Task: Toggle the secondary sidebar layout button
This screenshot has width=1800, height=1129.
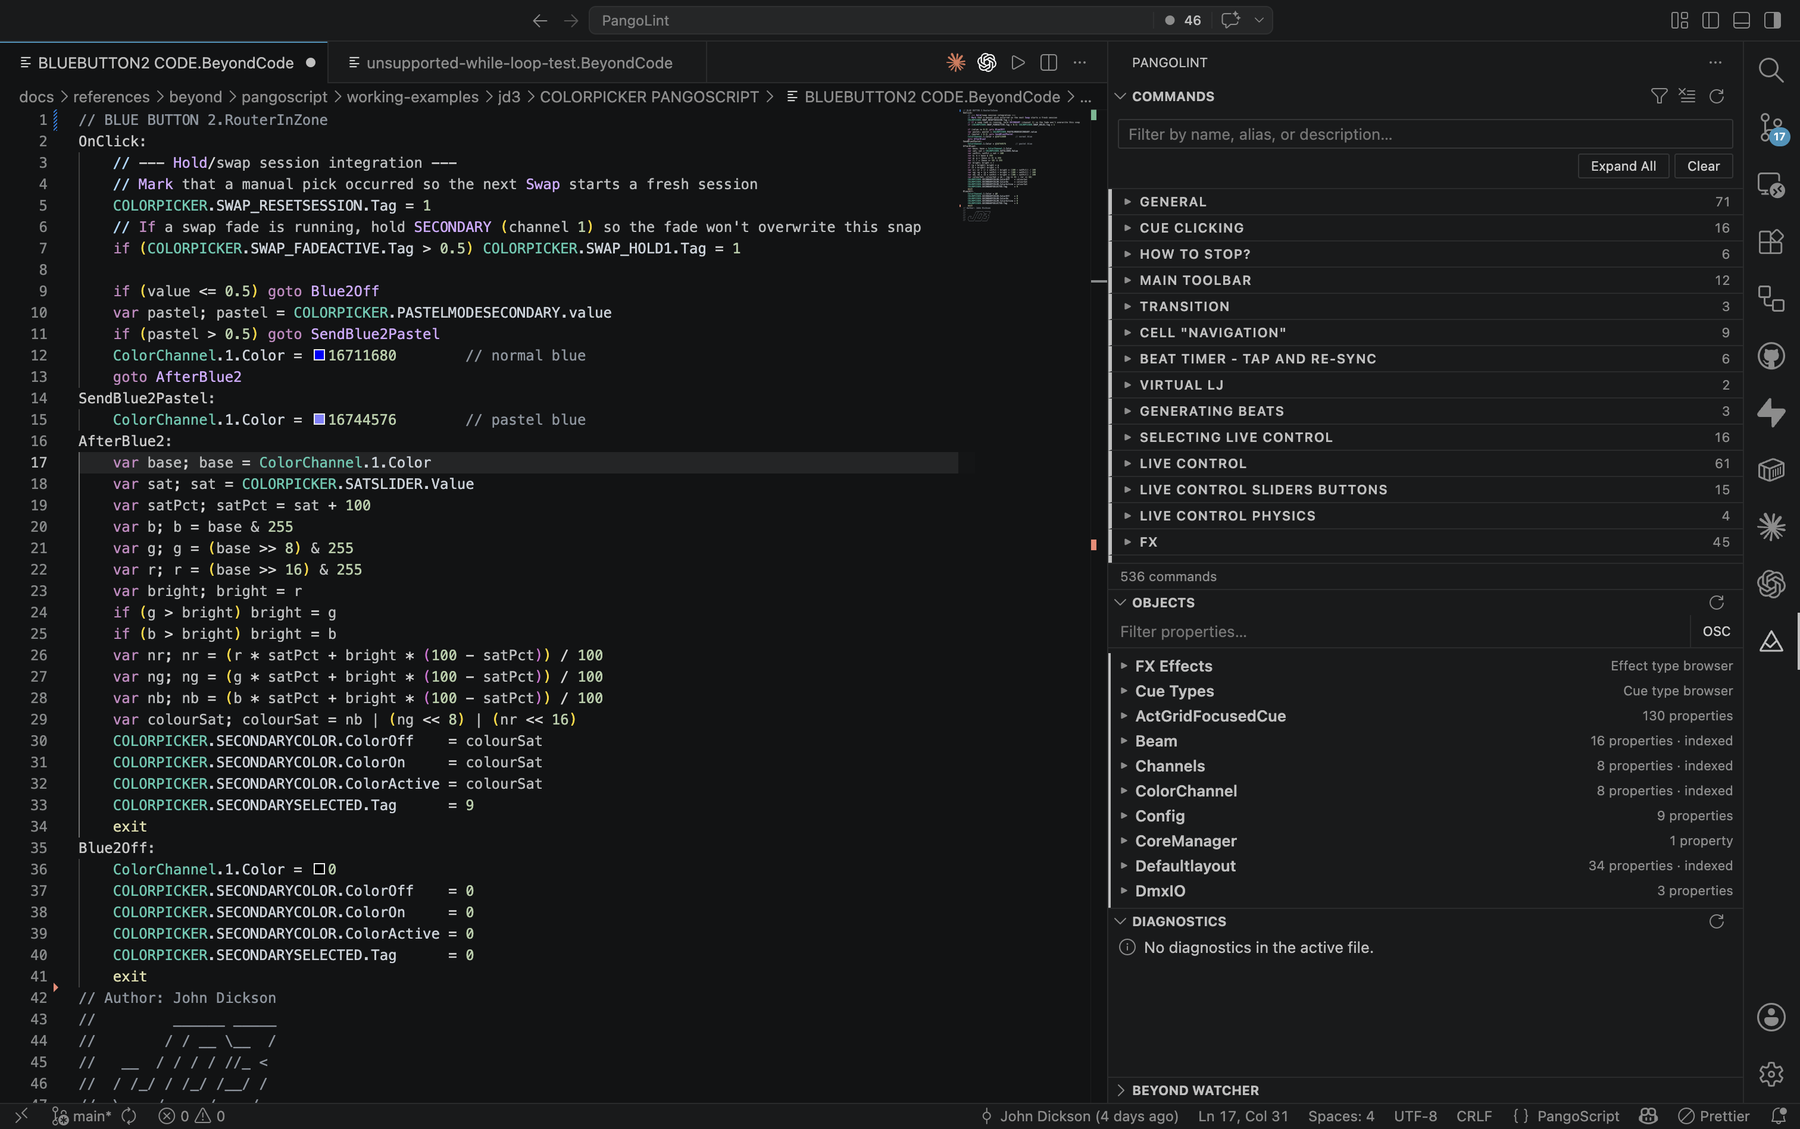Action: 1773,20
